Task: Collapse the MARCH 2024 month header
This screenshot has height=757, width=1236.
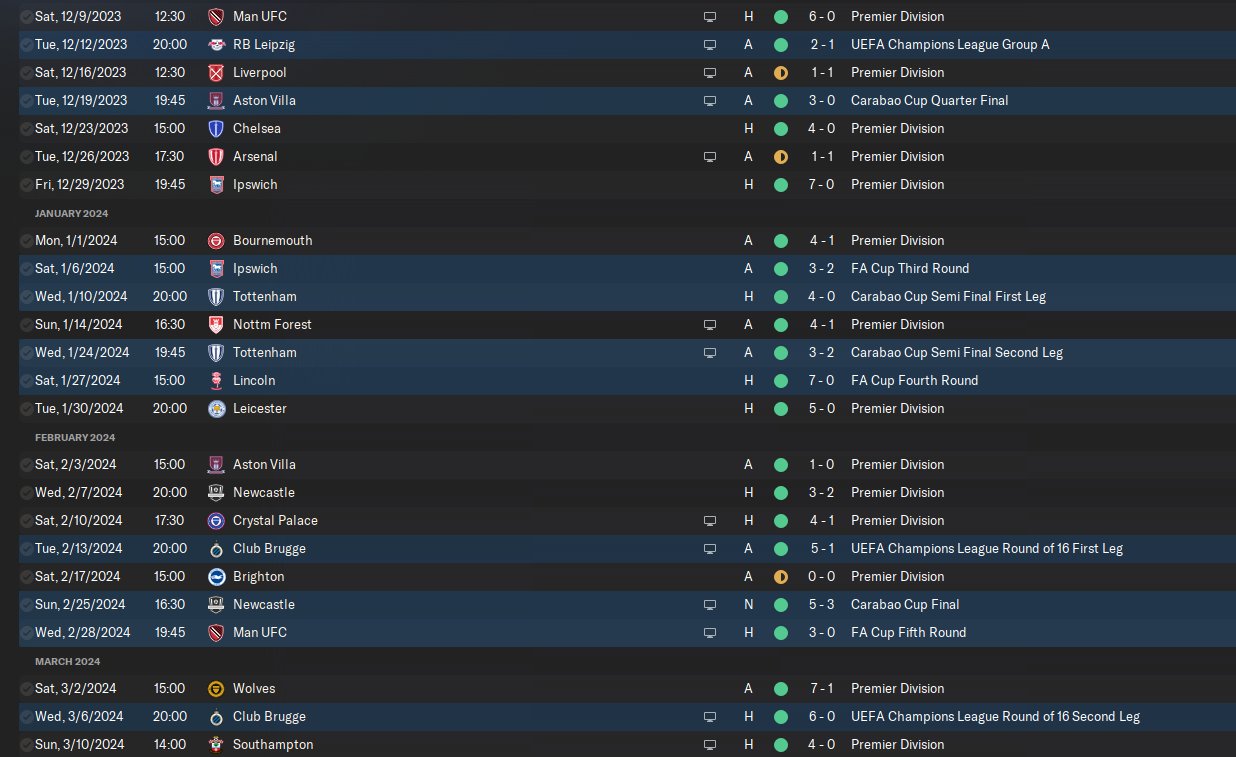Action: (68, 661)
